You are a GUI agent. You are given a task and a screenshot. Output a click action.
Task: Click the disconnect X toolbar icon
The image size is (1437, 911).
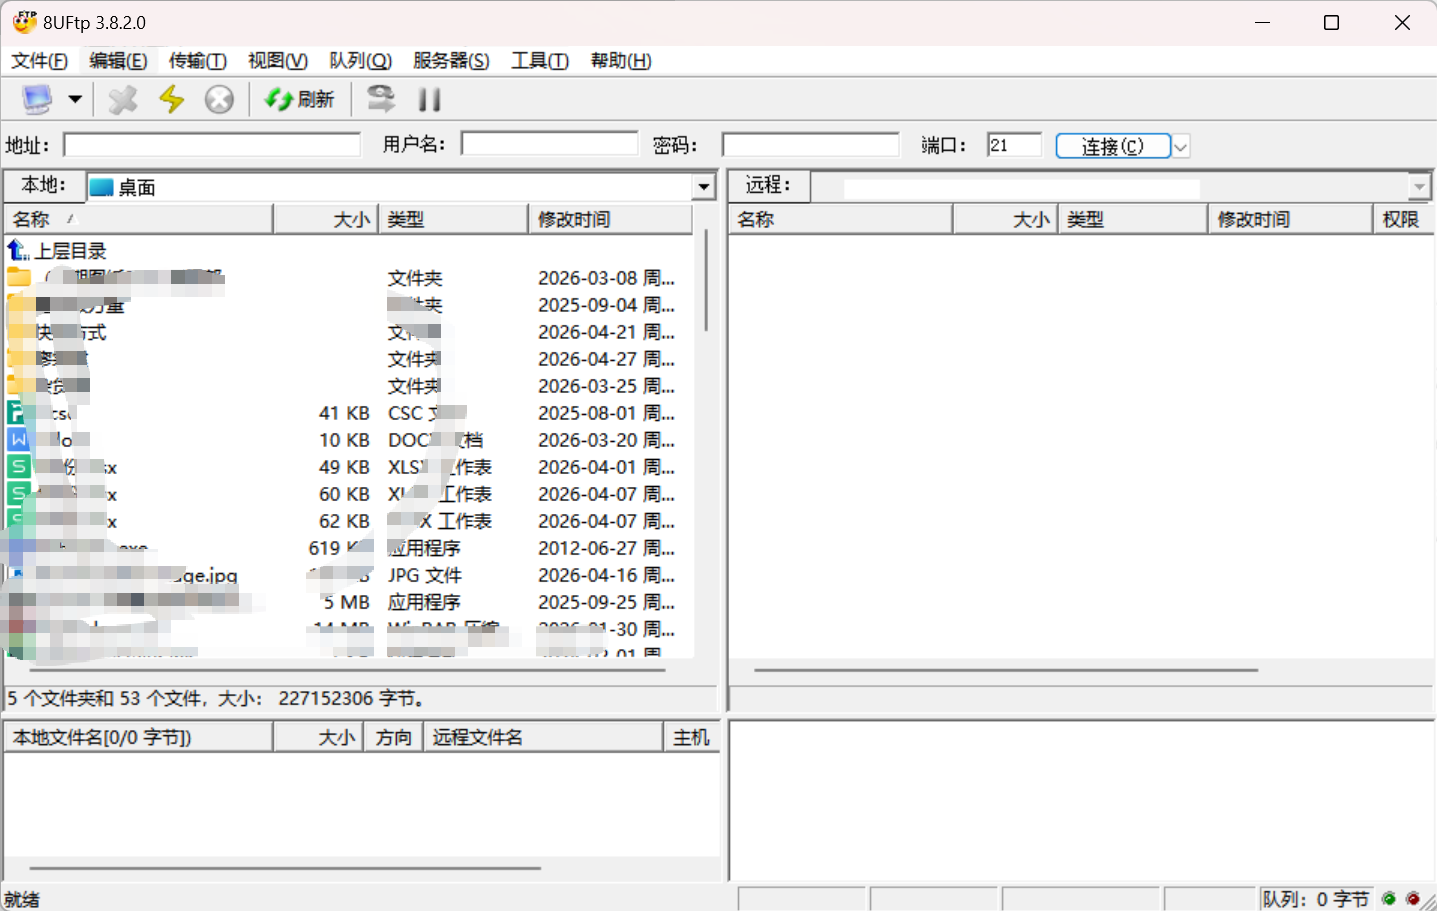(x=123, y=99)
